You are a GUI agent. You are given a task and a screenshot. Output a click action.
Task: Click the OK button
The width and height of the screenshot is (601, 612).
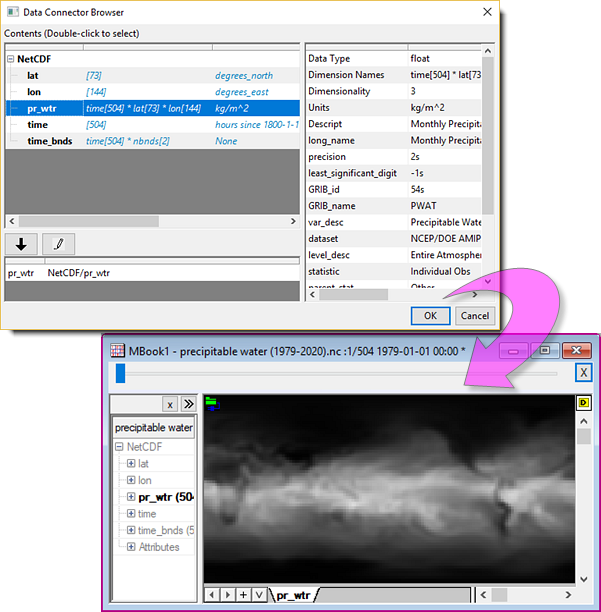(x=430, y=315)
